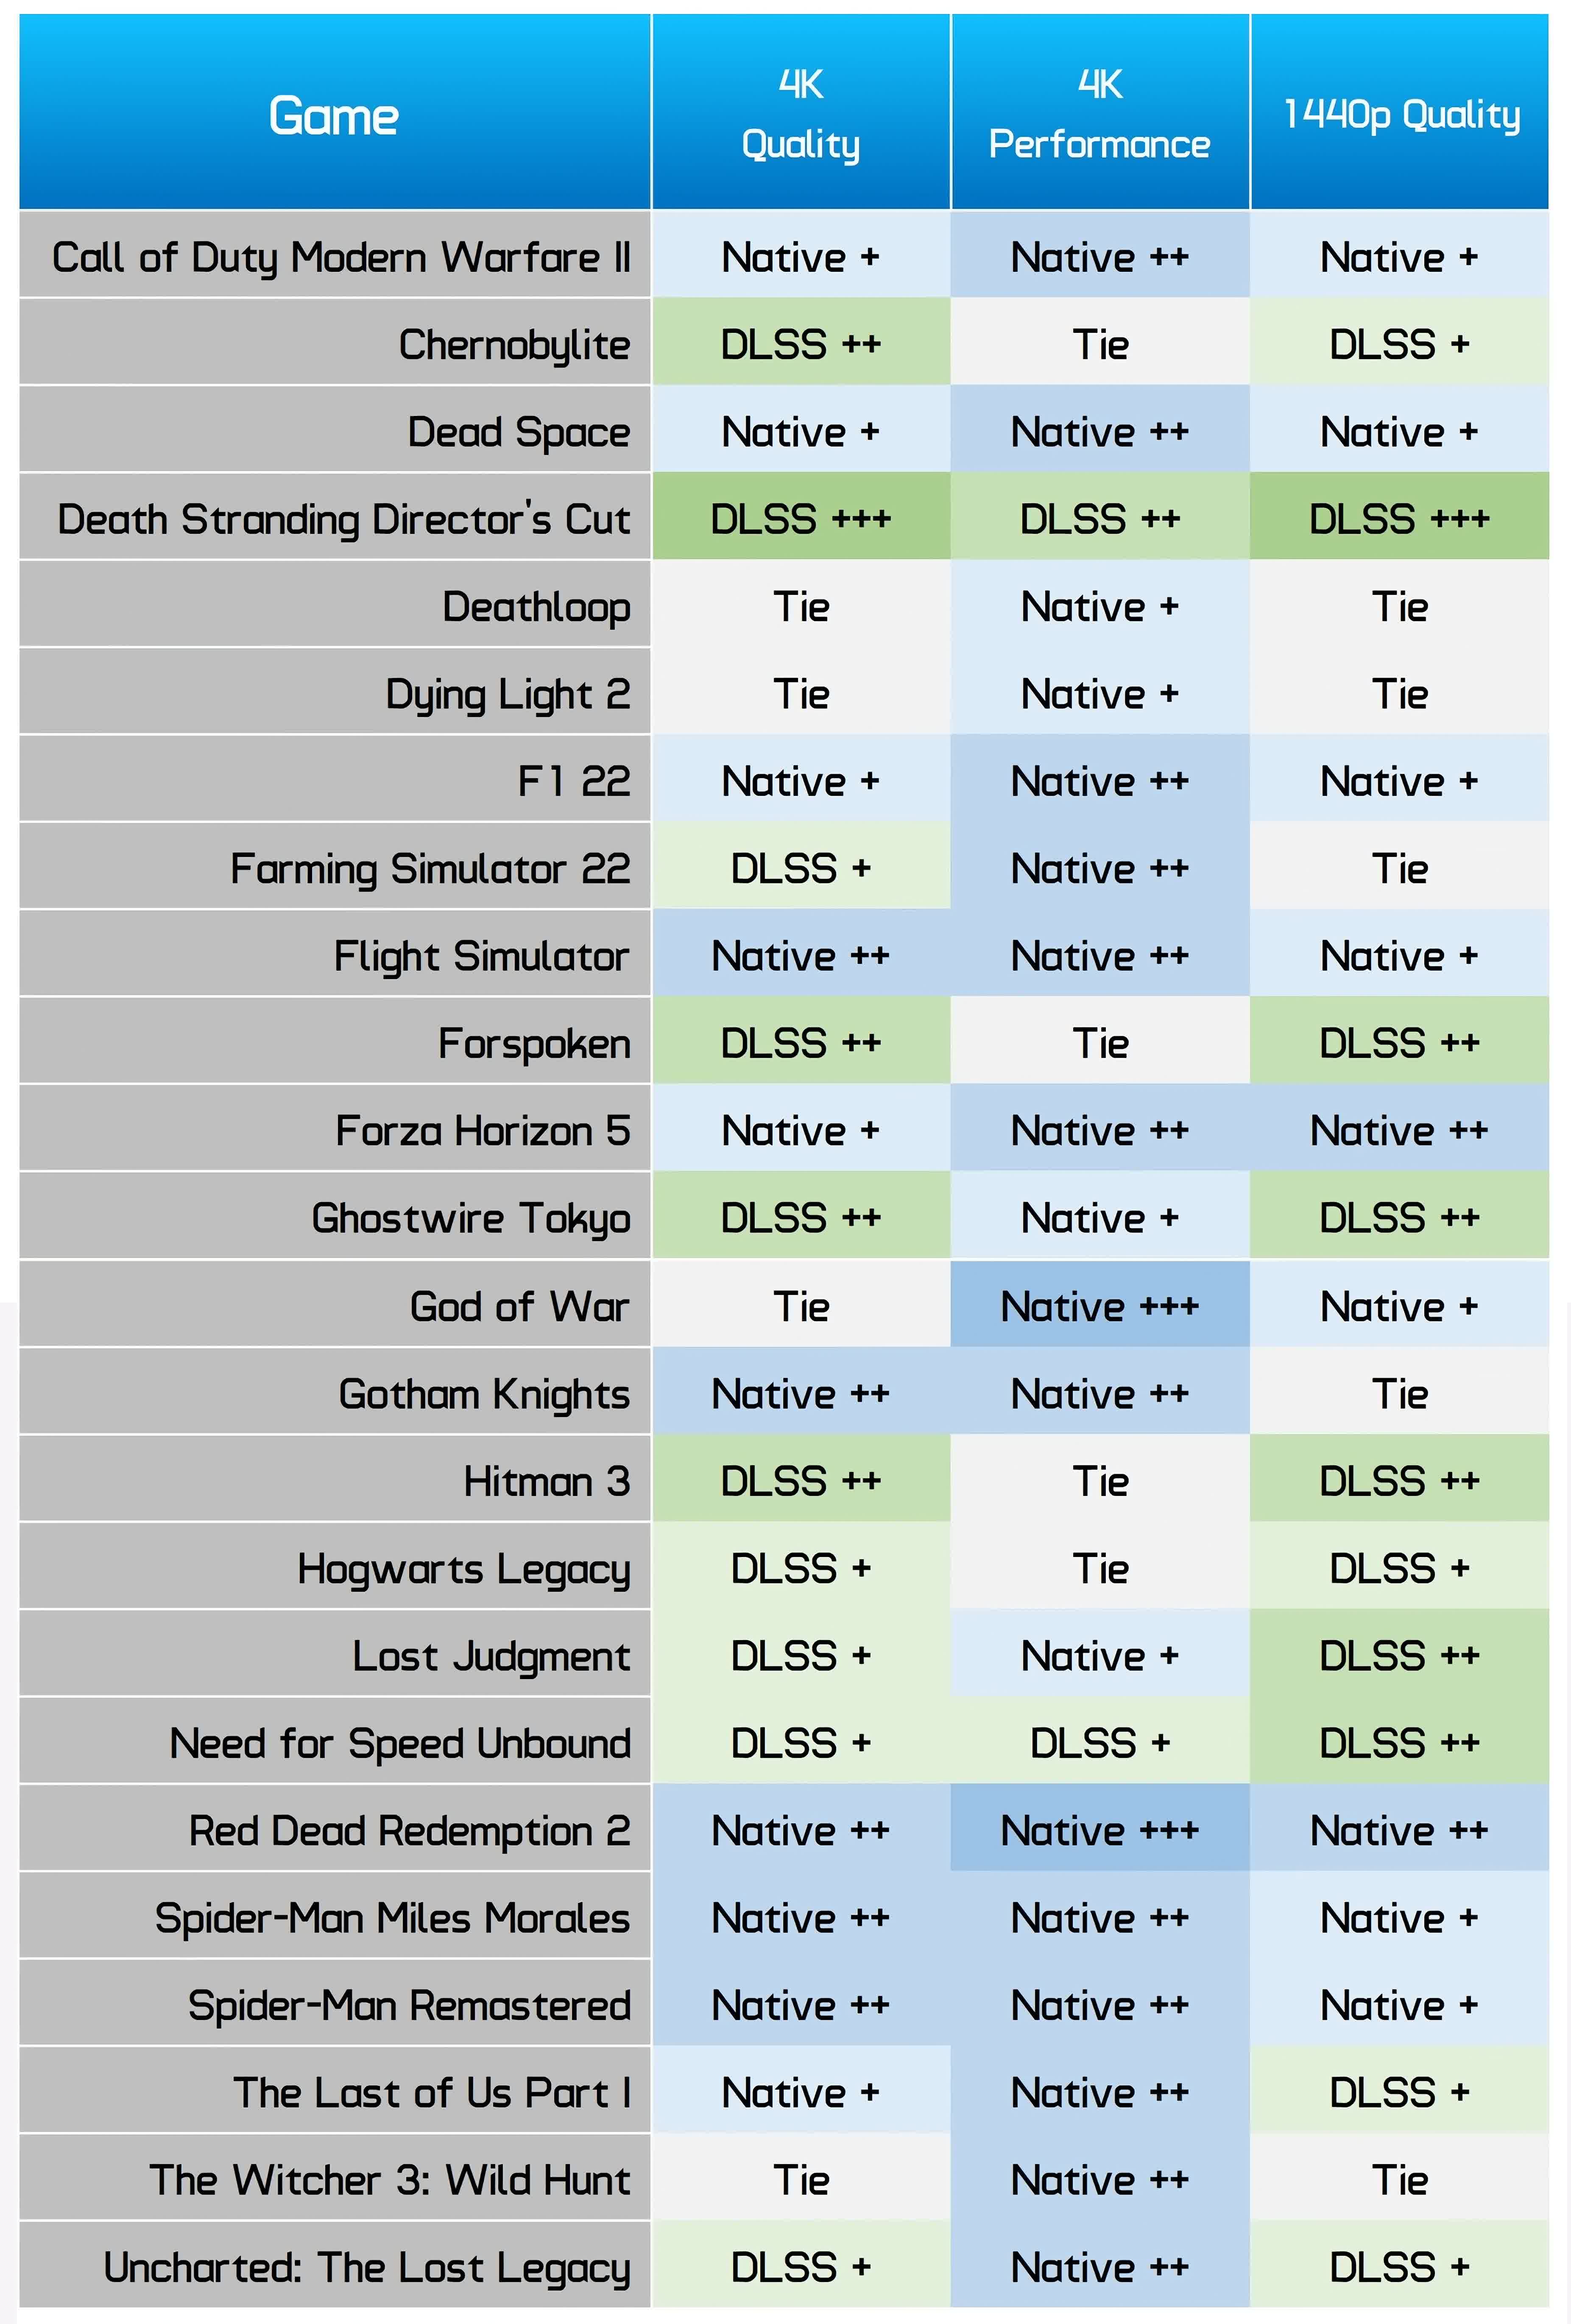Select God of War's Native +++ cell

click(x=1099, y=1306)
